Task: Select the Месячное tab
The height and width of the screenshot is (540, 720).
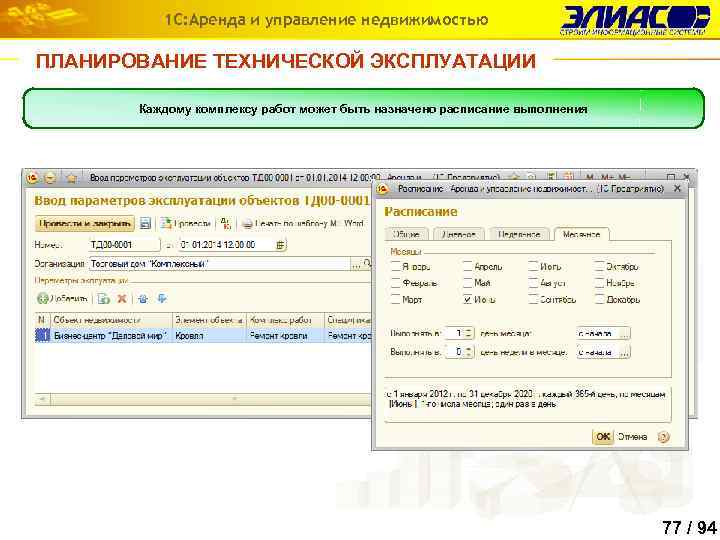Action: [581, 234]
